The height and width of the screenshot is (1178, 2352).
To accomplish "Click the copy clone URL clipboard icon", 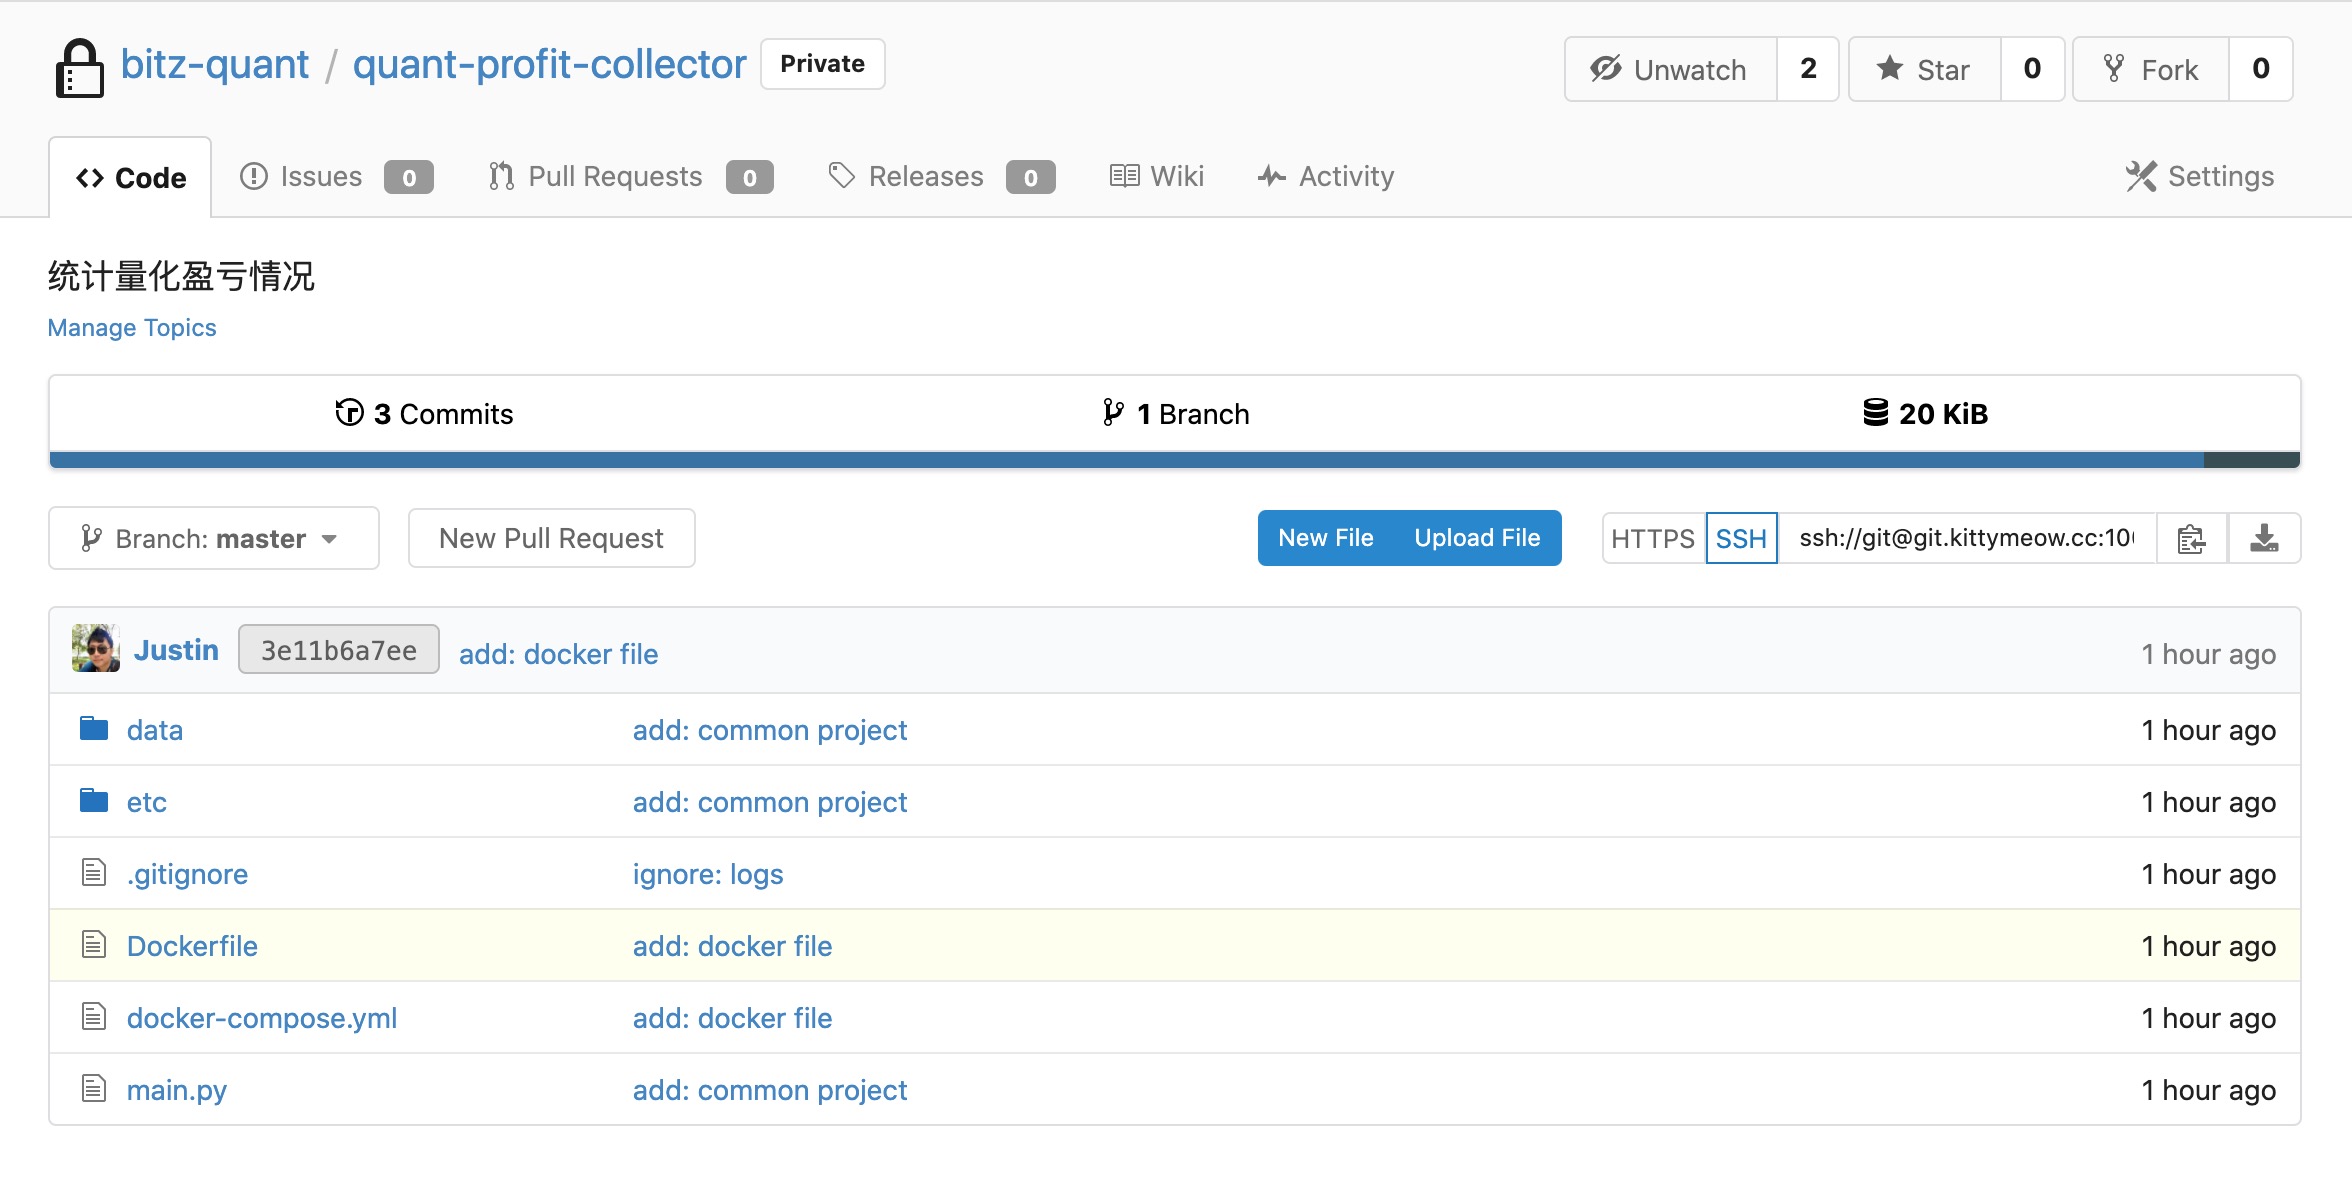I will coord(2191,539).
